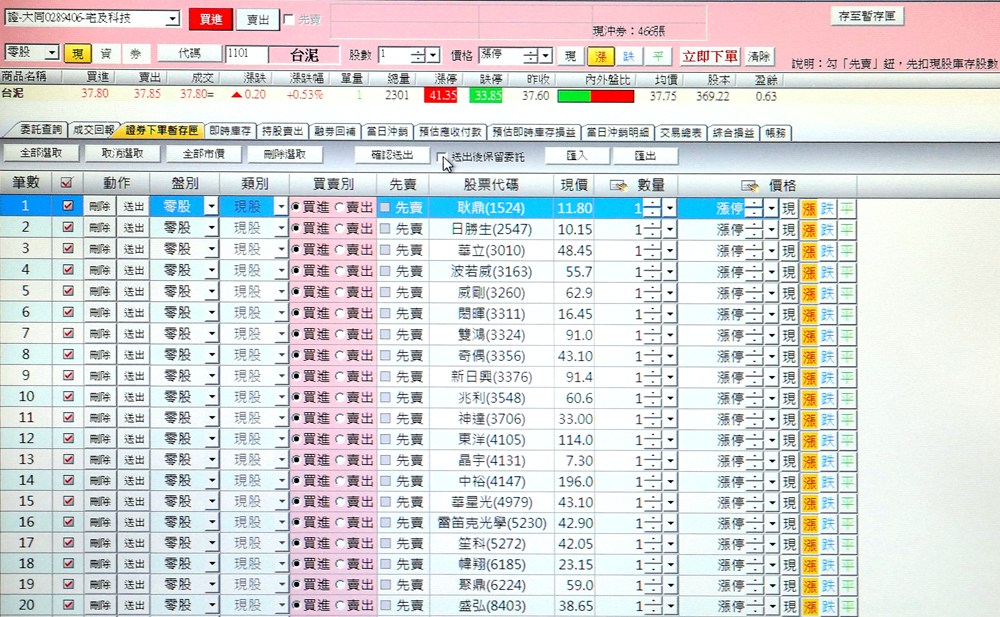Toggle the select-all checkbox in table header
The height and width of the screenshot is (617, 1000).
click(66, 183)
